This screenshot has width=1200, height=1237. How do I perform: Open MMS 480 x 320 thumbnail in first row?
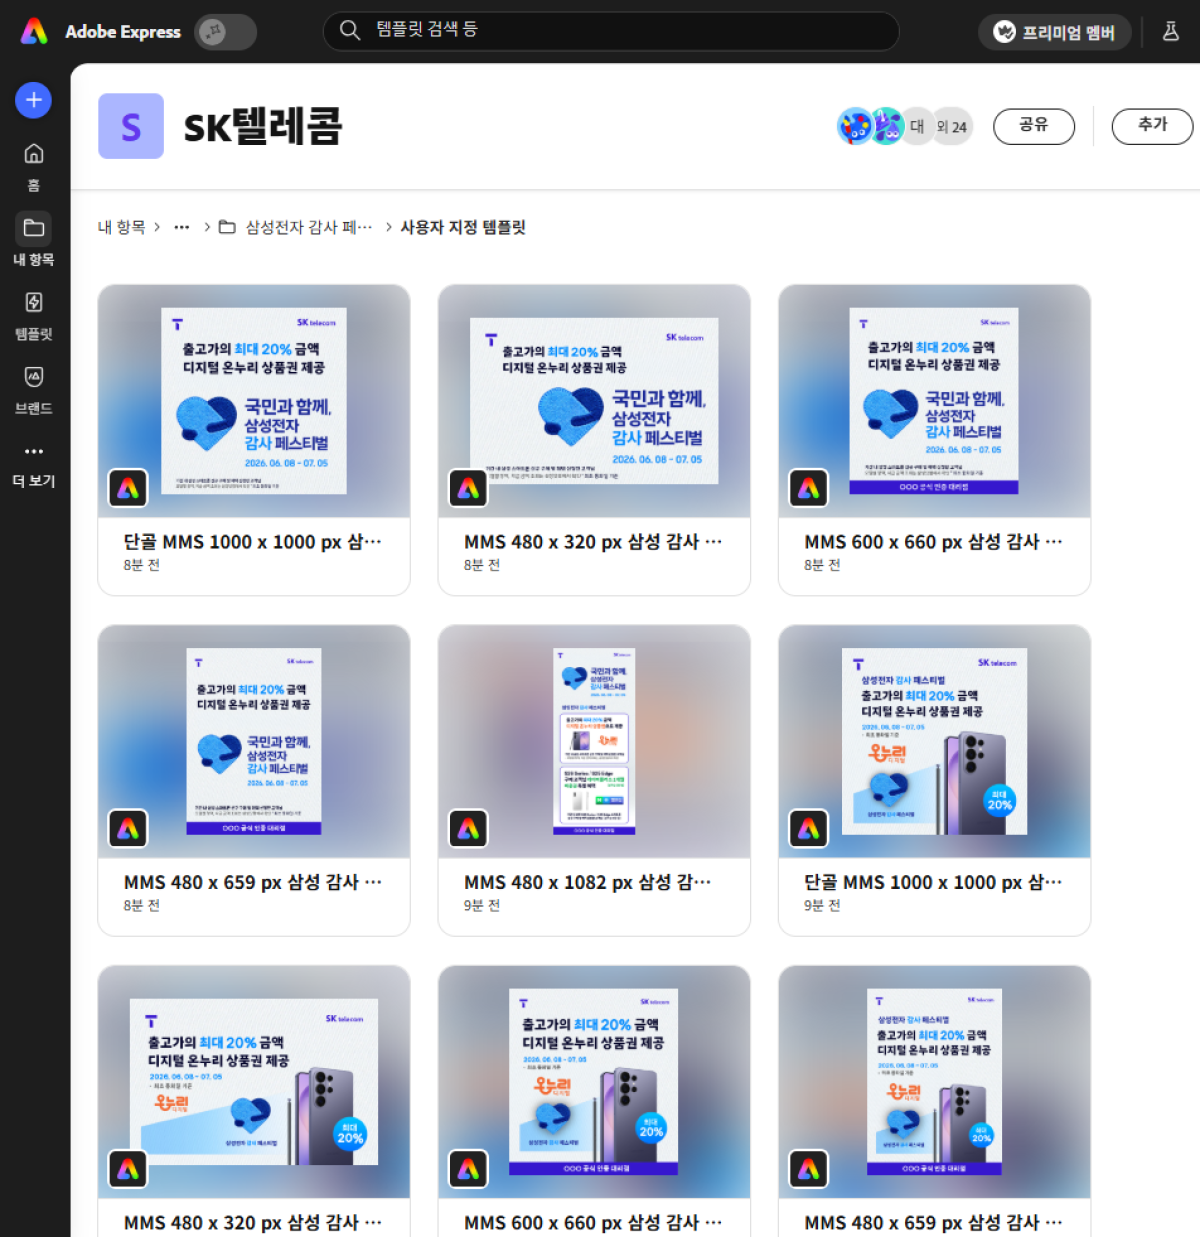(594, 401)
